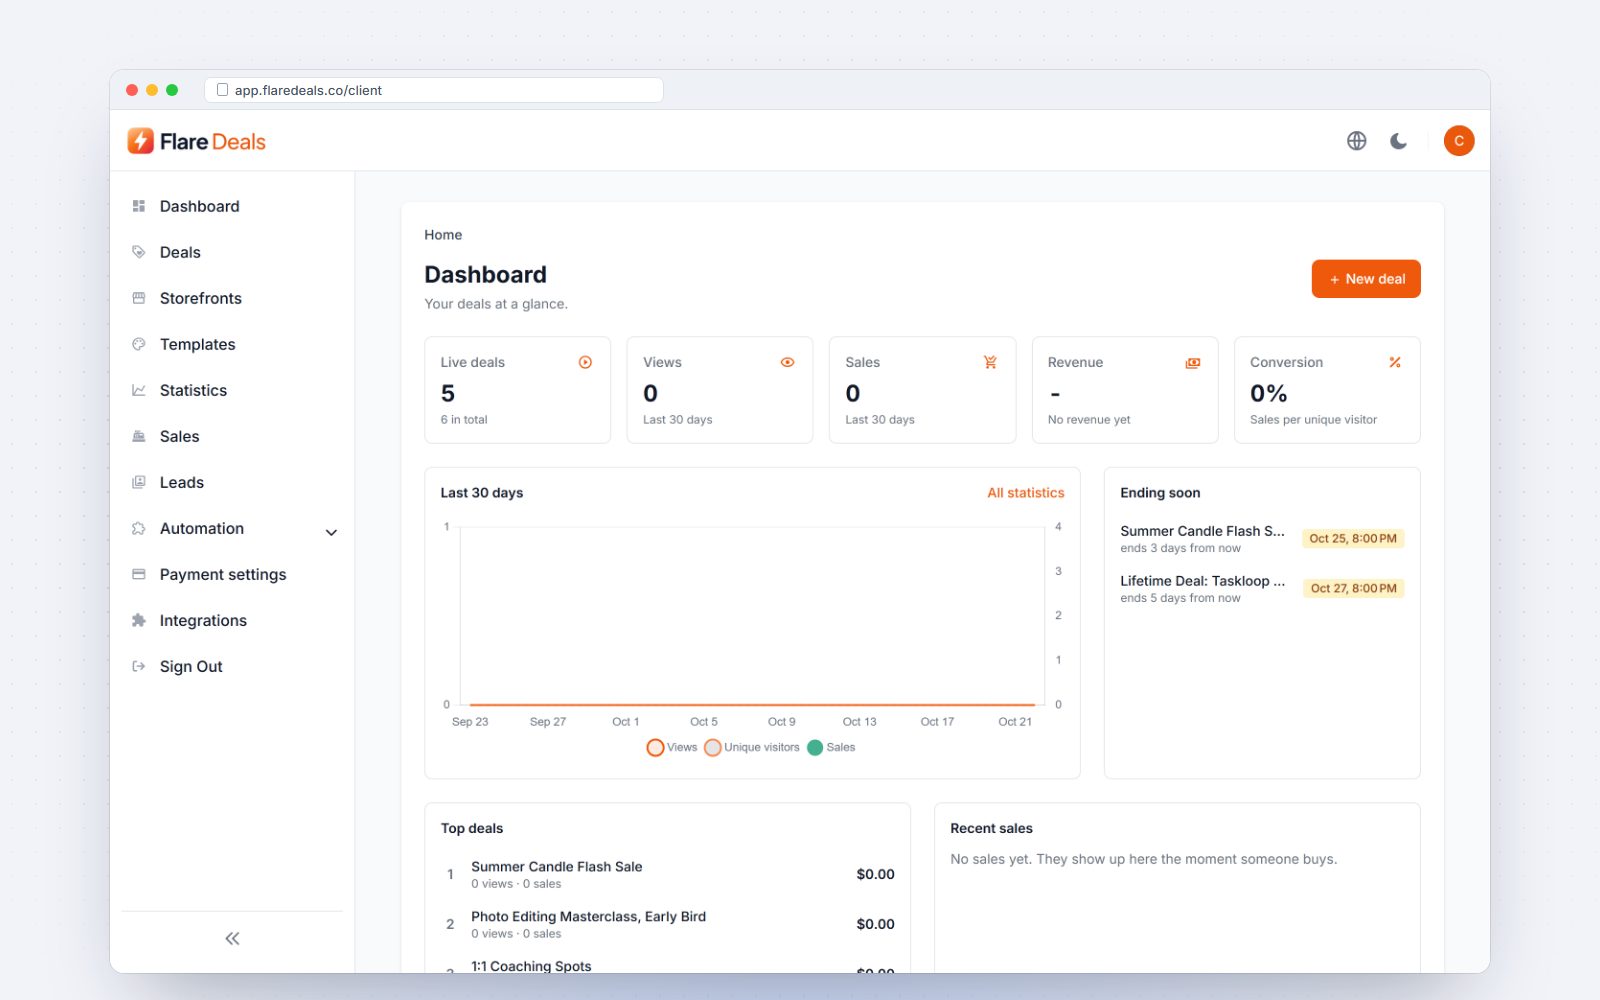Click the Oct 25, 8:00 PM badge
This screenshot has width=1600, height=1000.
(1353, 538)
